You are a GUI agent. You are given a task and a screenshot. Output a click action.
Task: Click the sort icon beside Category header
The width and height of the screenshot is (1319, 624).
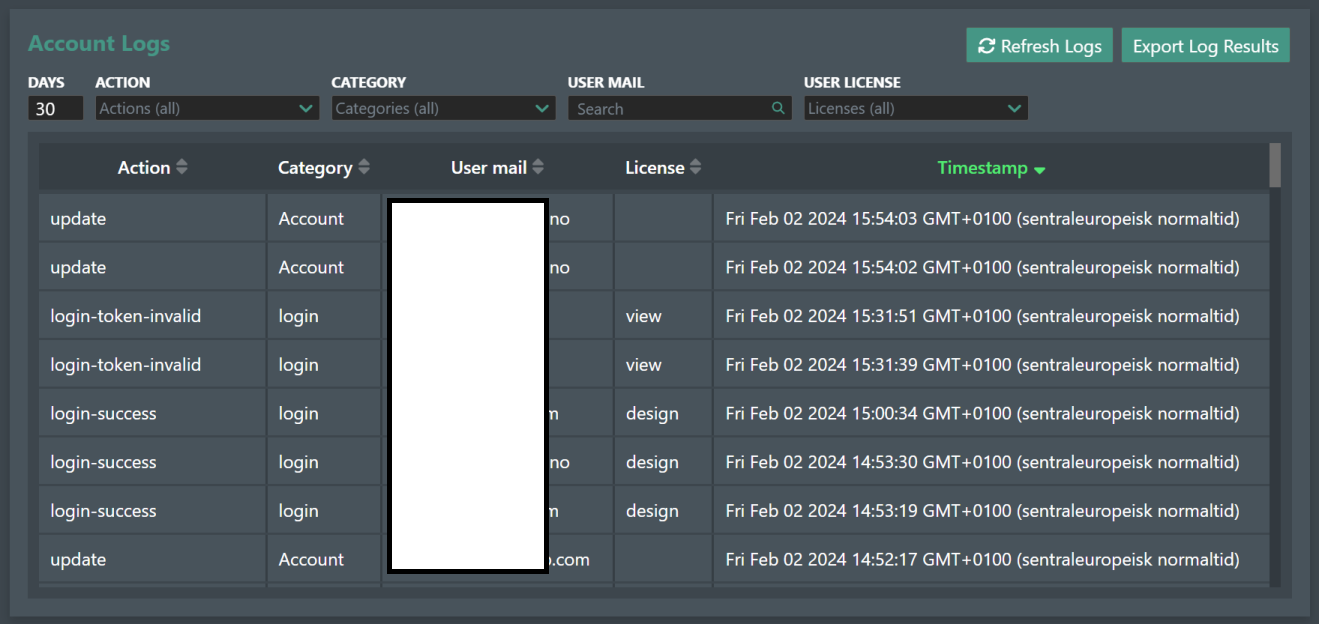(x=364, y=168)
